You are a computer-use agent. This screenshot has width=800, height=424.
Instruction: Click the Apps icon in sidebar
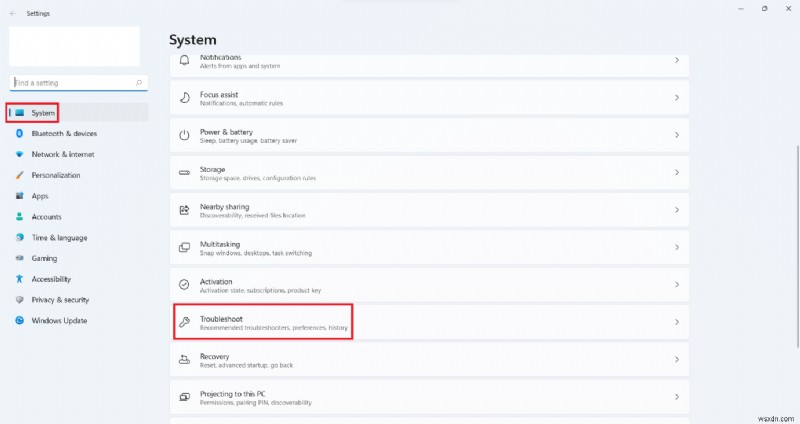point(19,196)
